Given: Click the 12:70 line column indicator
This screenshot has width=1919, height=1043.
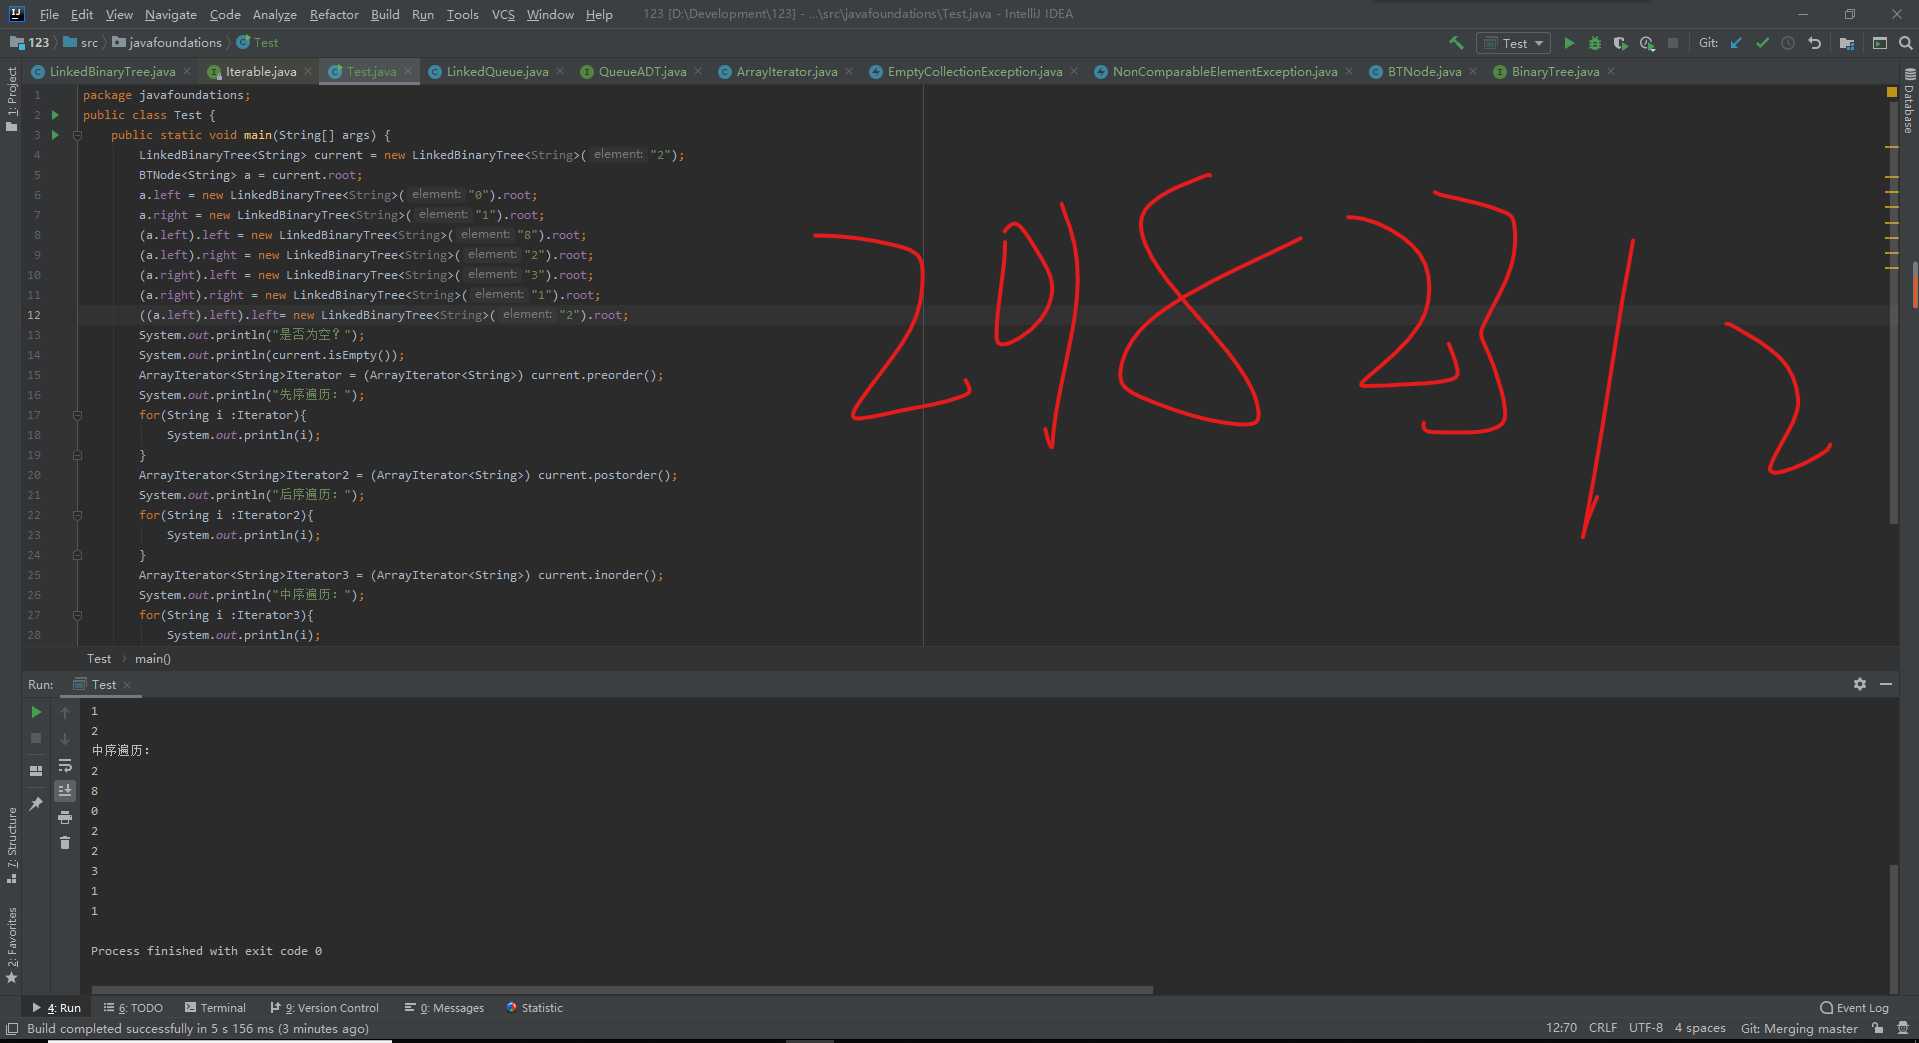Looking at the screenshot, I should pyautogui.click(x=1561, y=1028).
